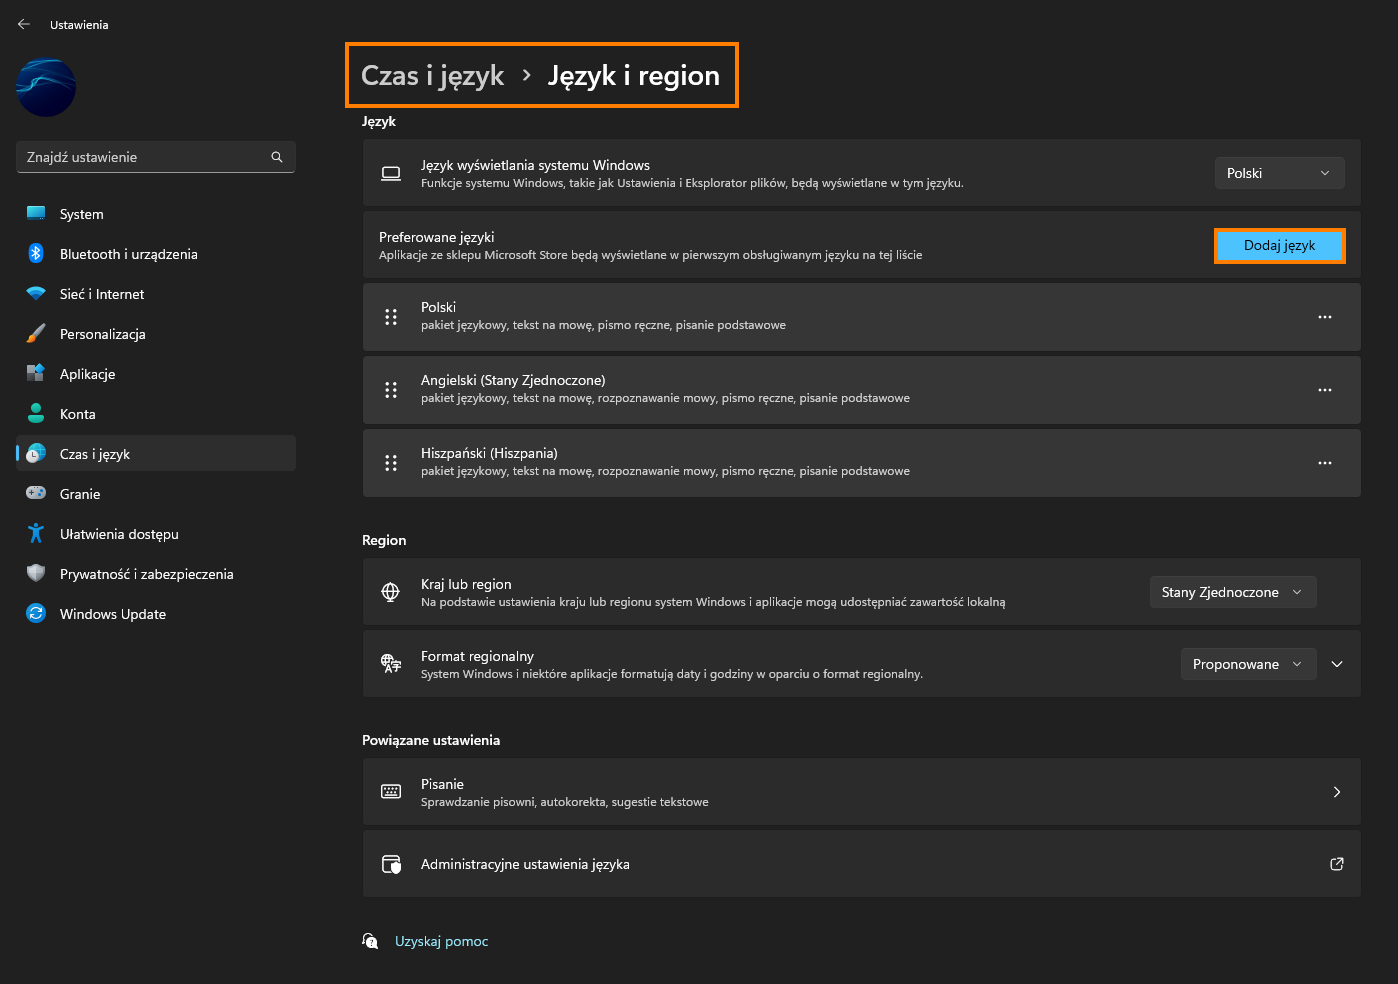The height and width of the screenshot is (984, 1398).
Task: Open Administracyjne ustawienia języka
Action: [x=862, y=864]
